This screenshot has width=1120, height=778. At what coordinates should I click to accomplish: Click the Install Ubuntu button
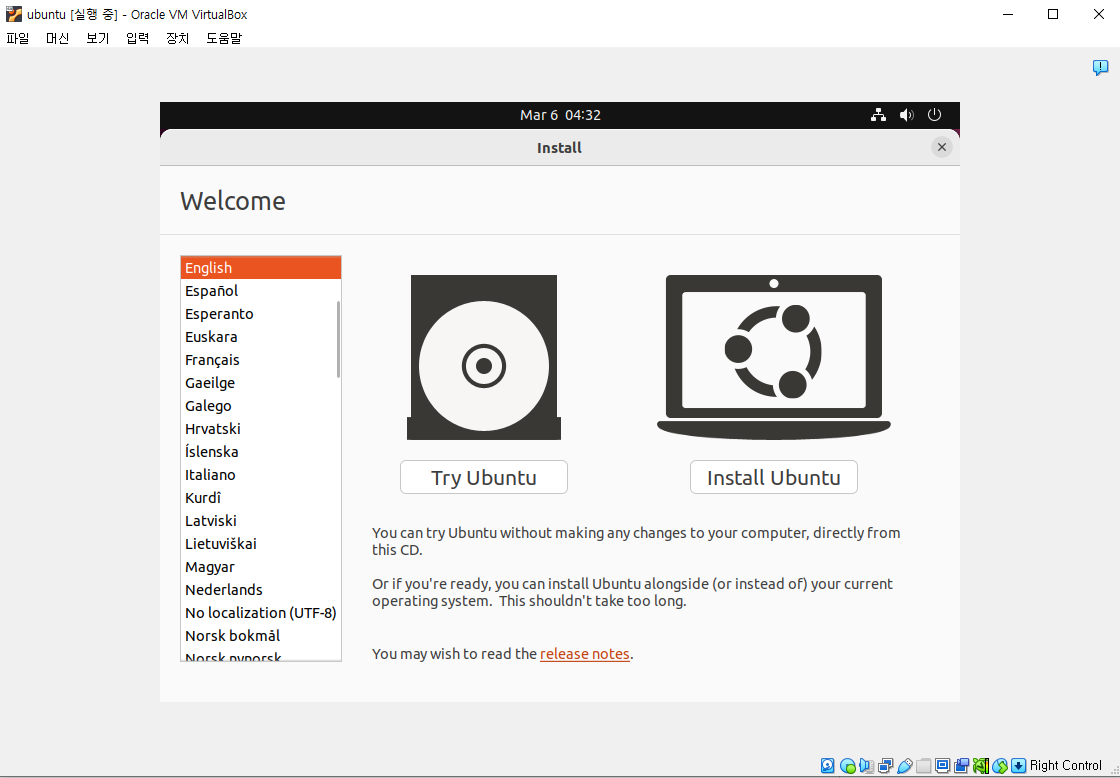click(774, 477)
